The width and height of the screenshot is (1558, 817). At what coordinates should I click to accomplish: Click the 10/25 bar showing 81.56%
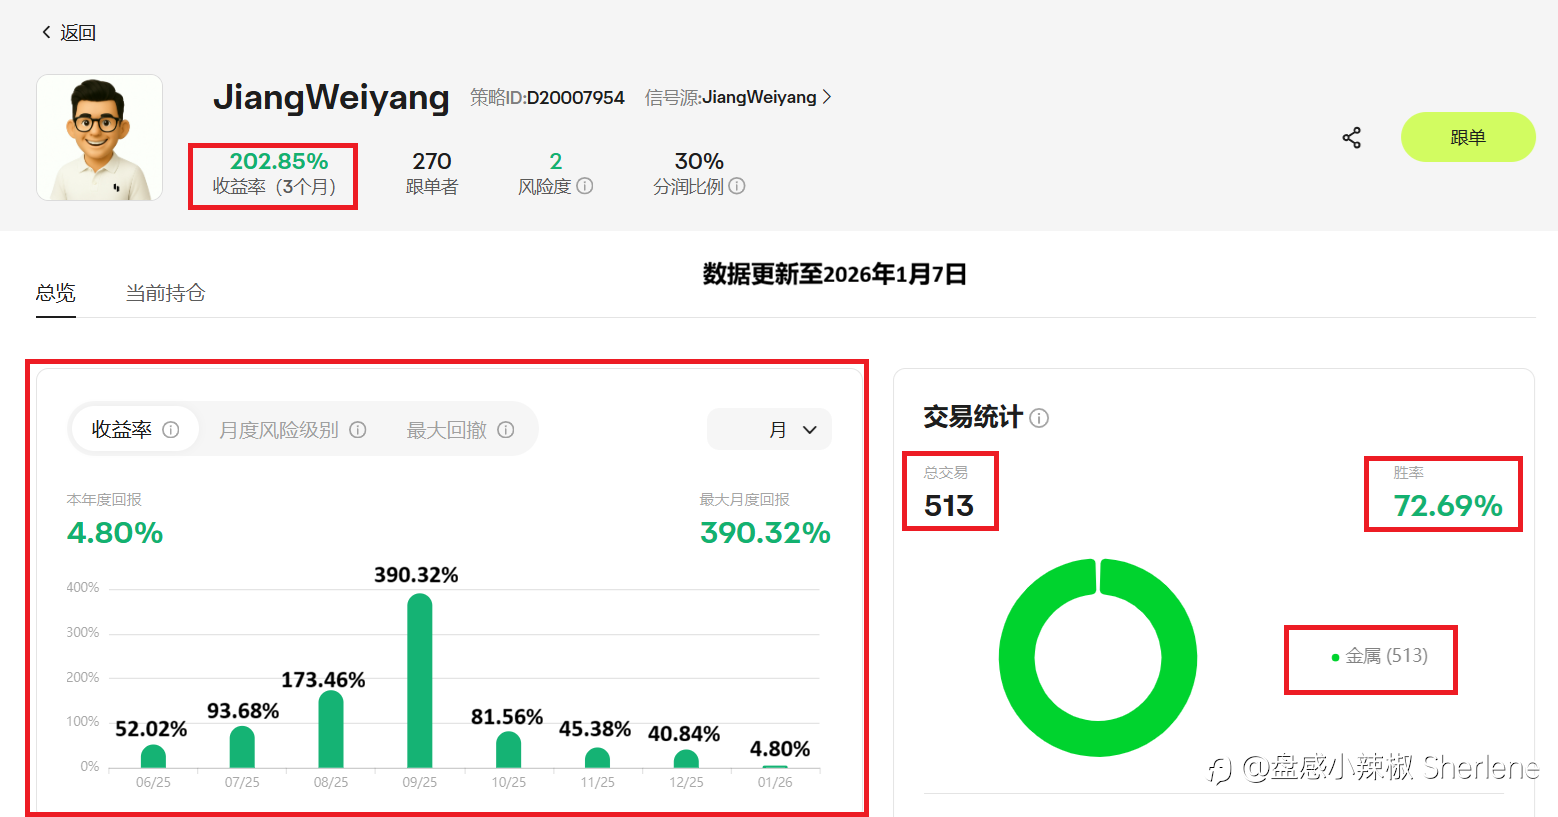coord(509,750)
